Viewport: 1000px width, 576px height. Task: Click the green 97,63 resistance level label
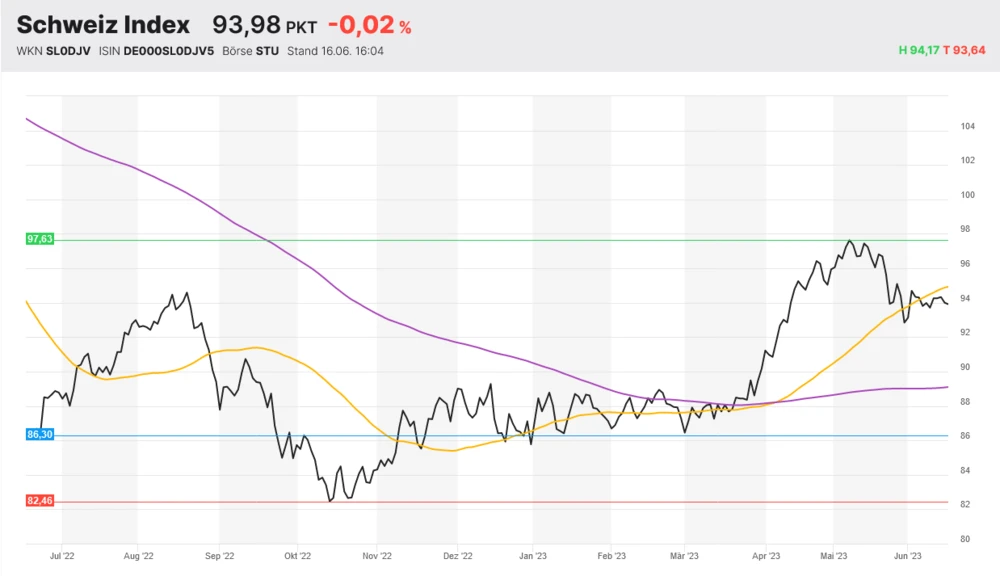(x=39, y=239)
